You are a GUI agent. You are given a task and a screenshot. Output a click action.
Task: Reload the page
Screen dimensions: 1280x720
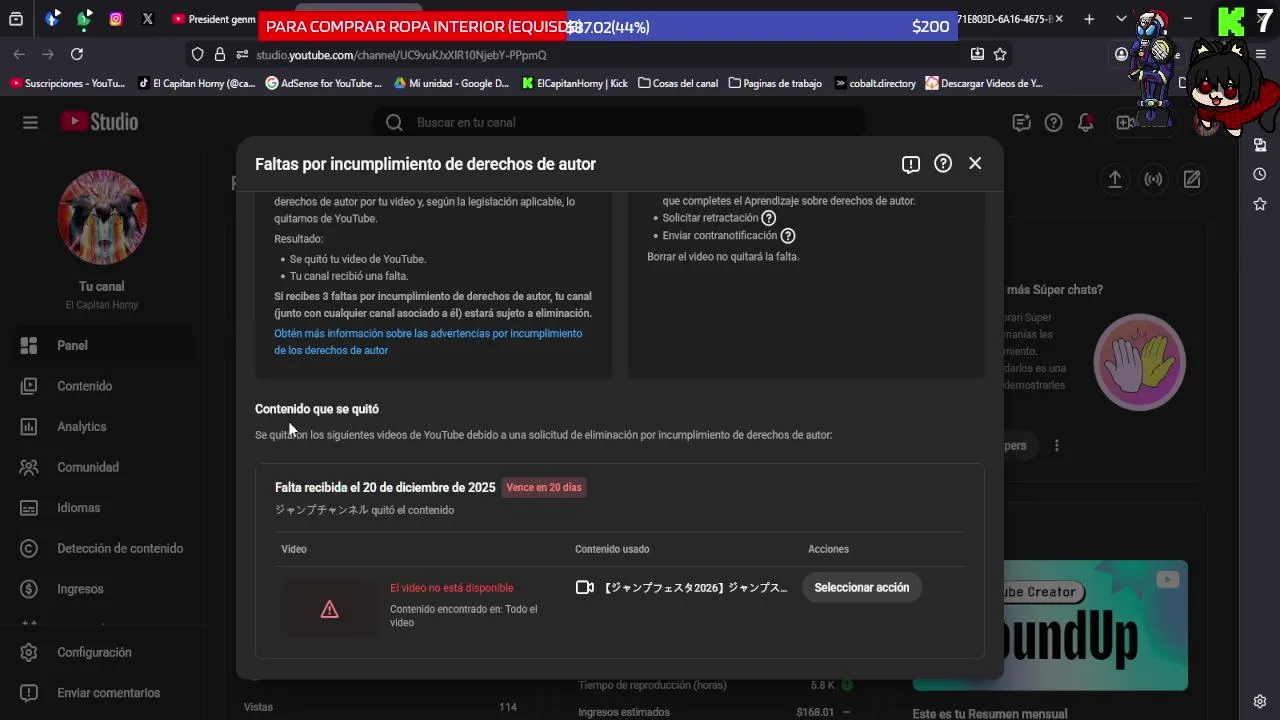point(77,54)
